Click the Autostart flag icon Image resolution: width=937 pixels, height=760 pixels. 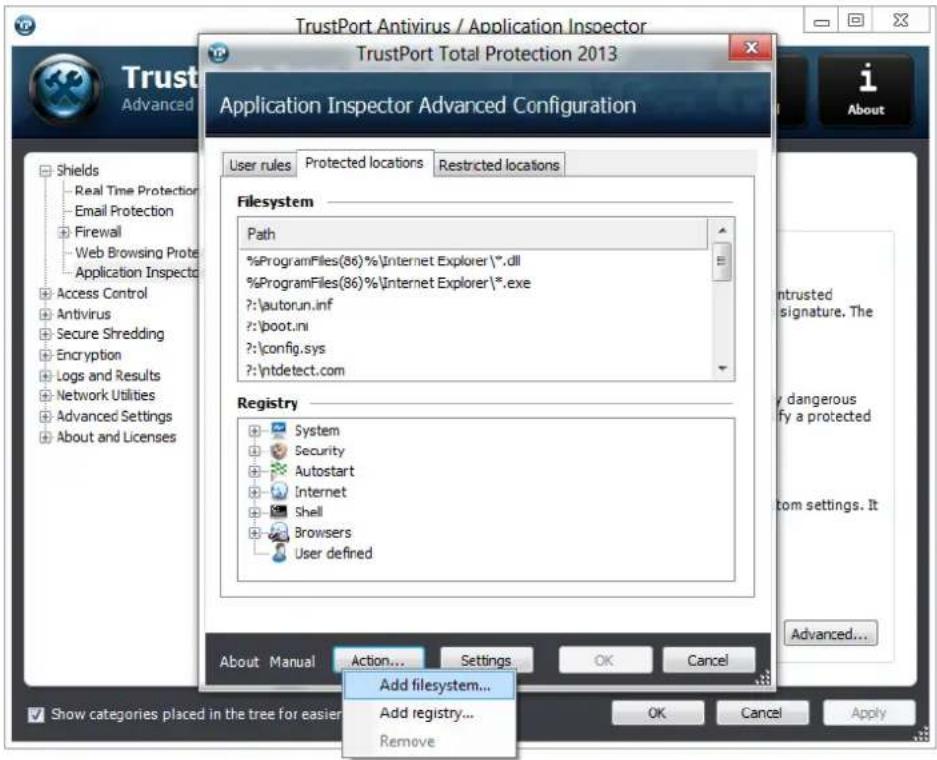point(278,471)
